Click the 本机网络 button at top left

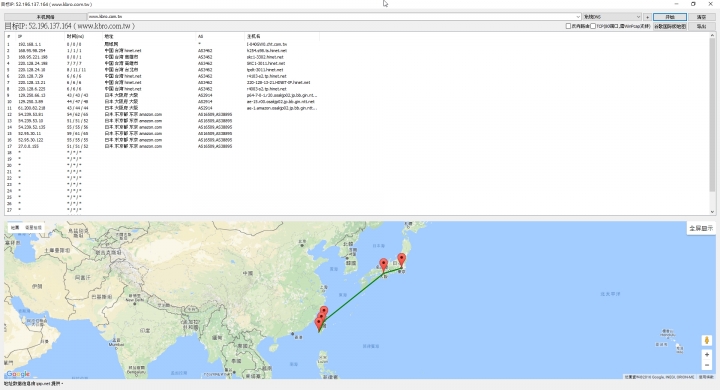point(45,17)
